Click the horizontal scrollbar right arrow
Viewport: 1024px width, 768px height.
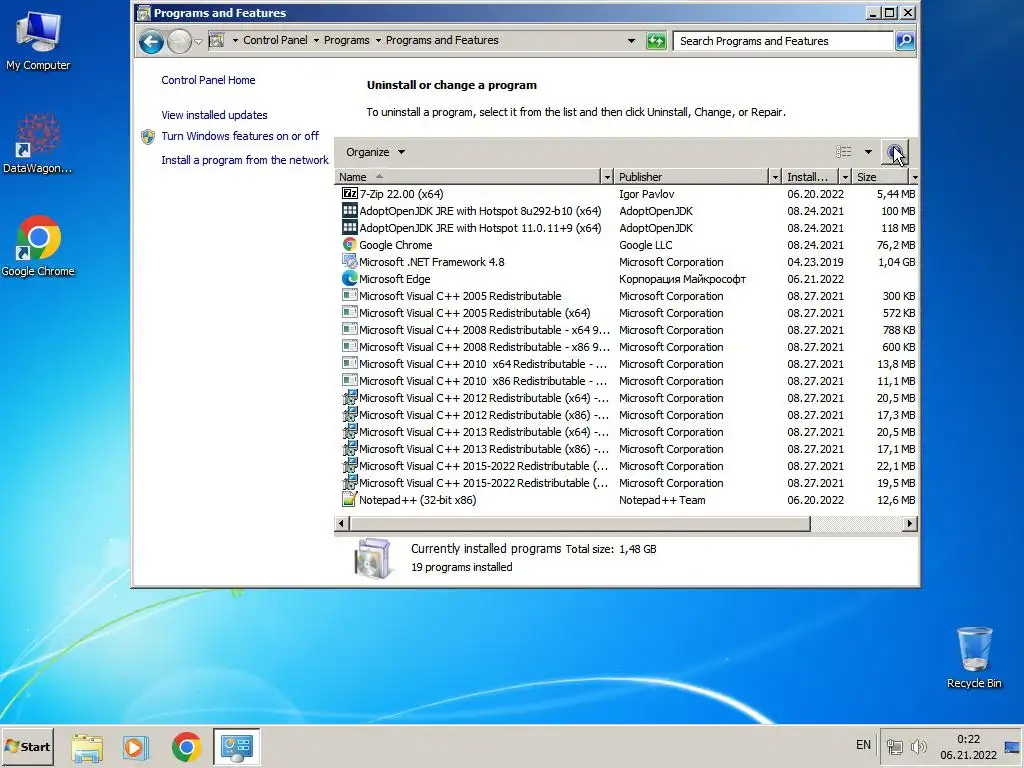pyautogui.click(x=910, y=524)
